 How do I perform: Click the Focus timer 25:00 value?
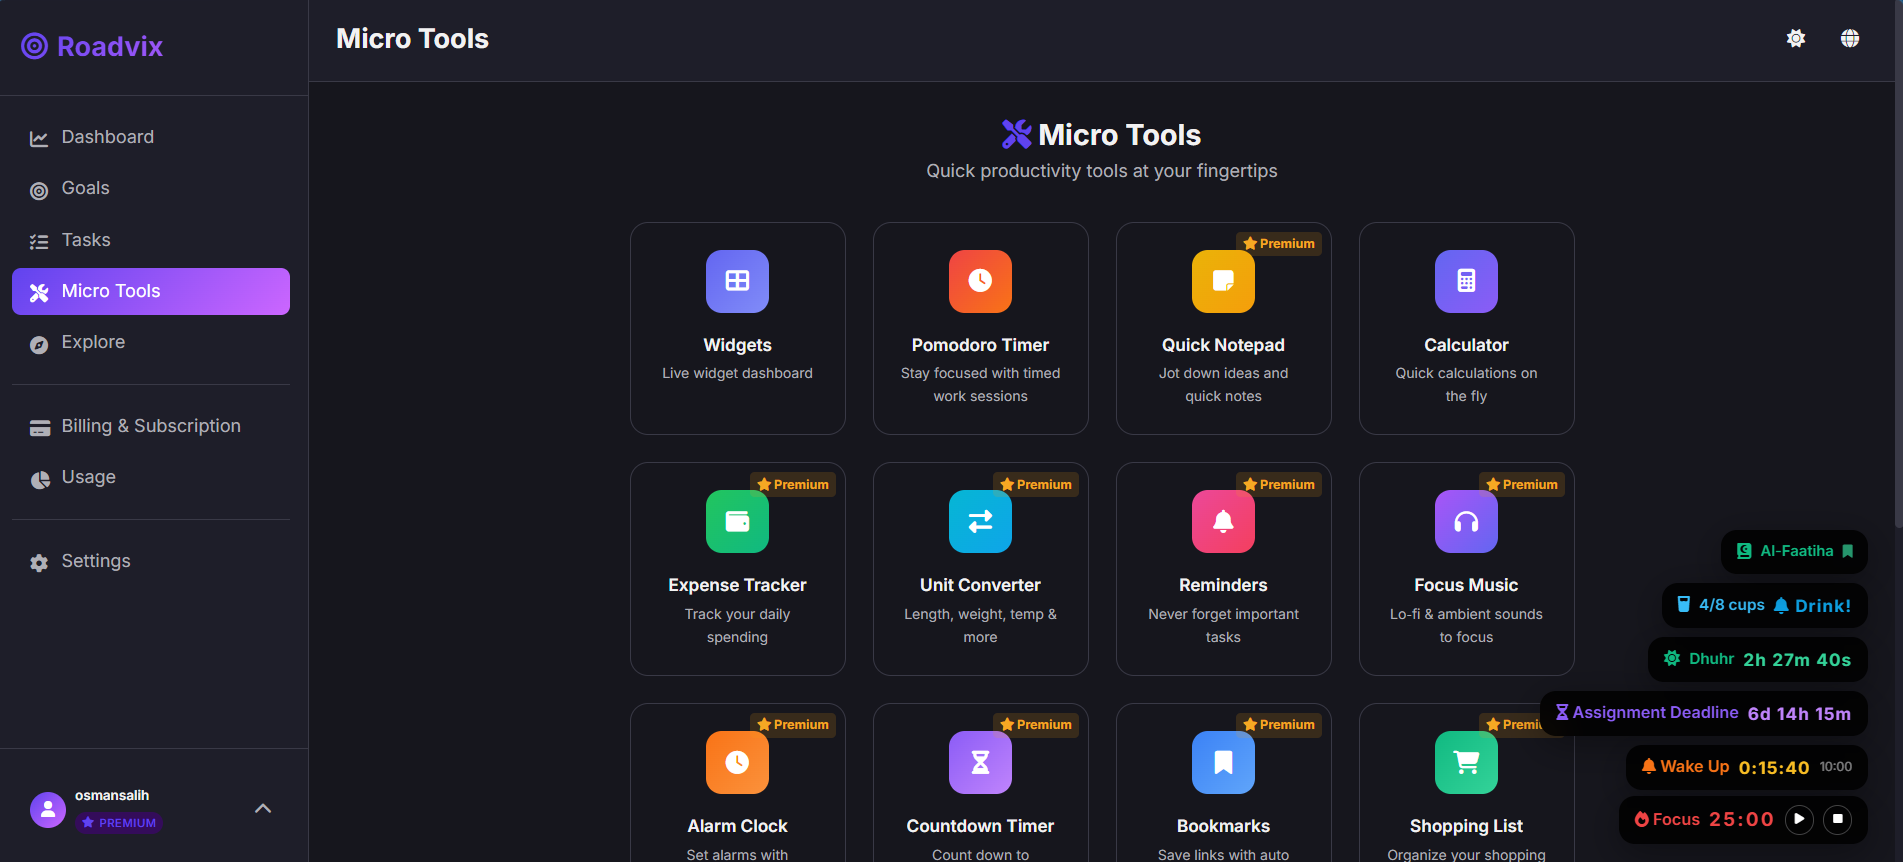click(x=1741, y=819)
